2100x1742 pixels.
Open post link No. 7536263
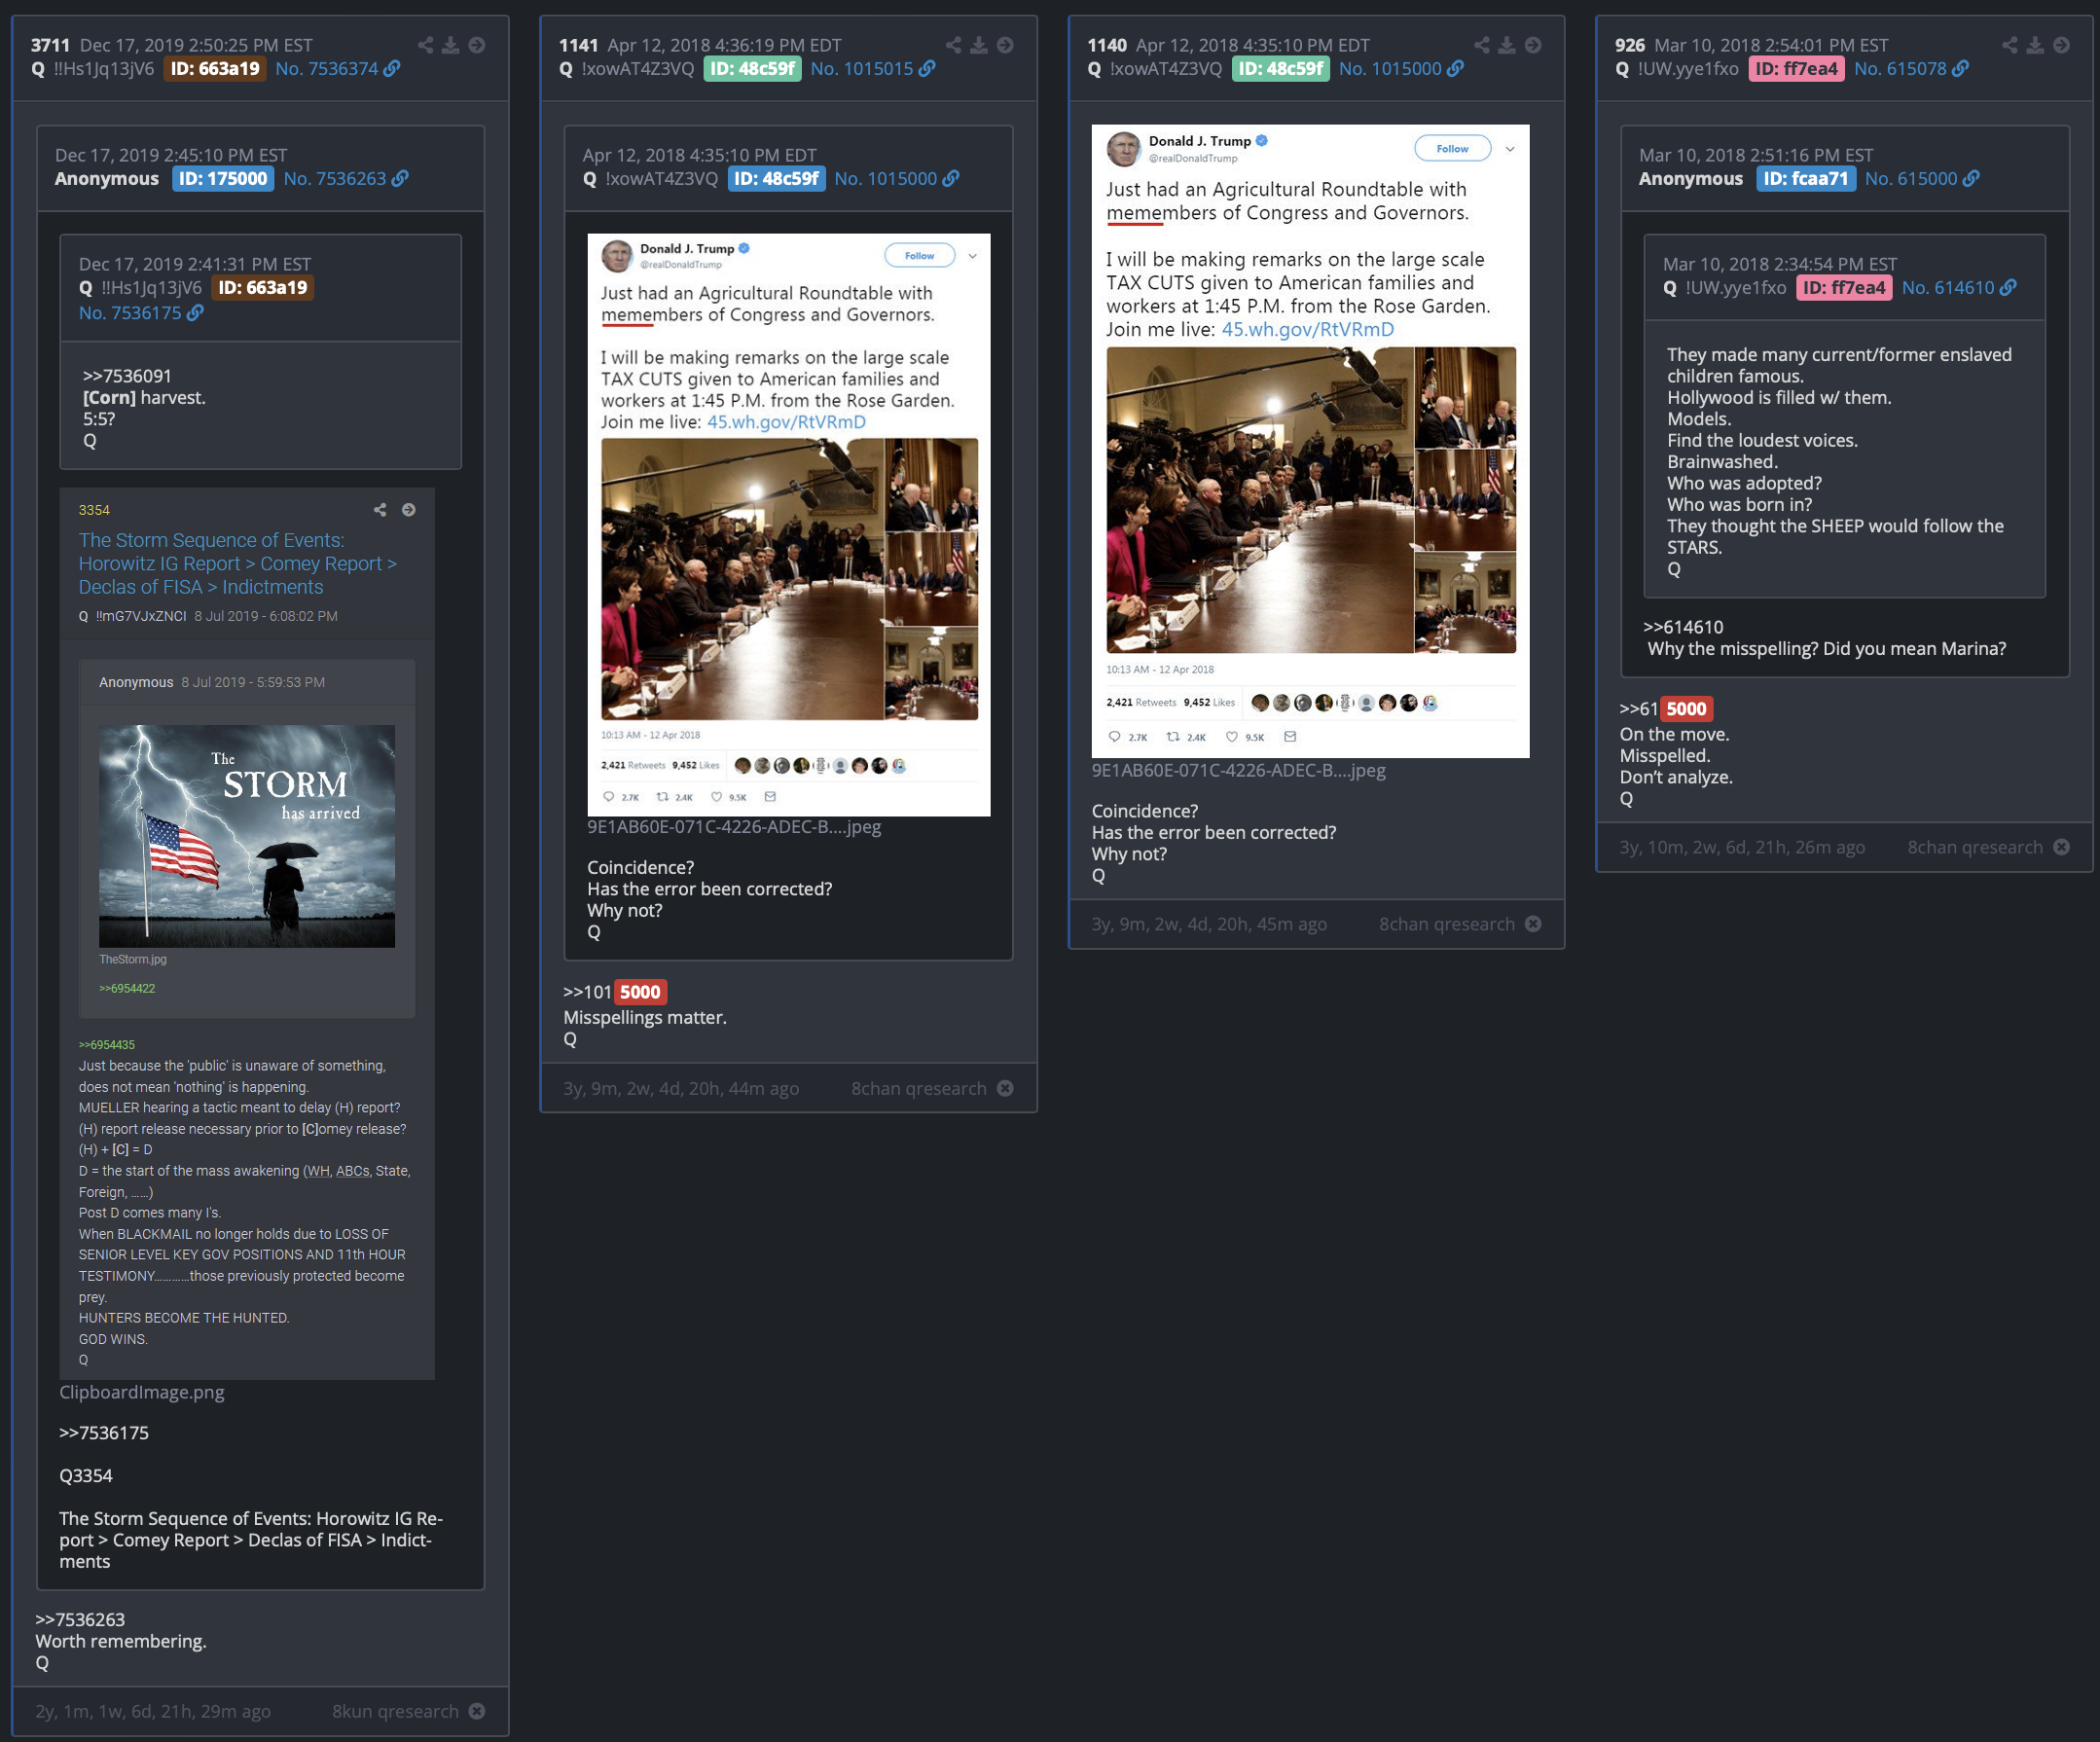pyautogui.click(x=346, y=179)
